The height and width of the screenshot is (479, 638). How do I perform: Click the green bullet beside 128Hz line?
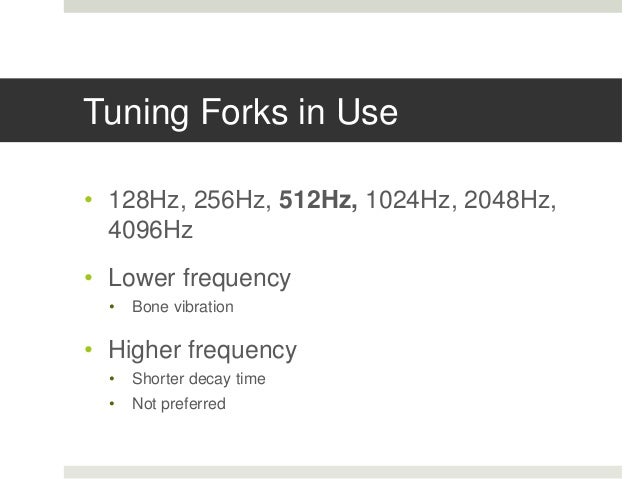click(x=89, y=199)
